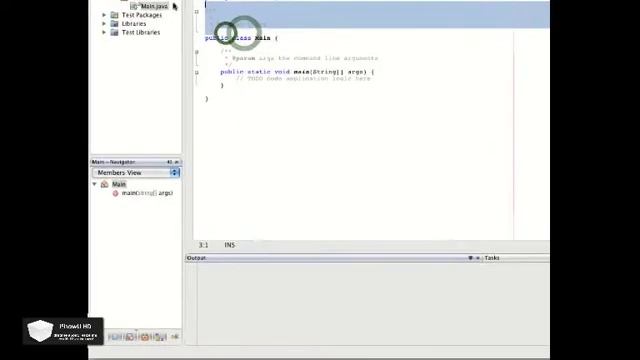This screenshot has height=360, width=640.
Task: Expand the Test Libraries node
Action: 104,32
